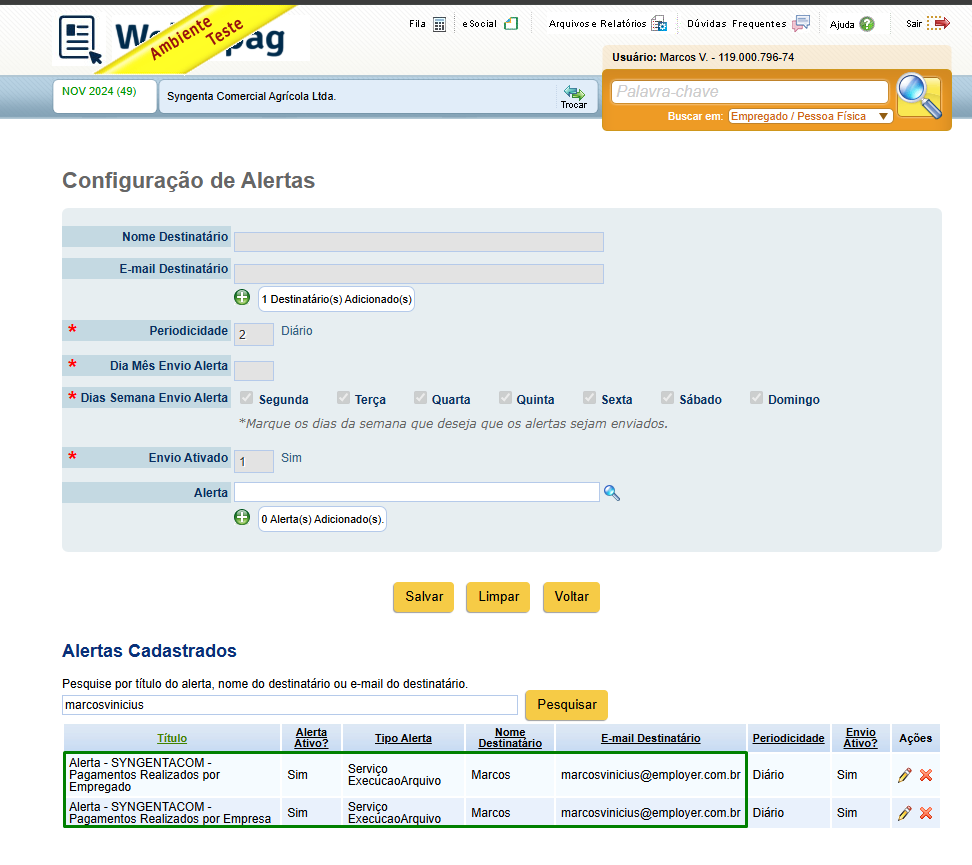Toggle the Domingo checkbox
This screenshot has width=972, height=865.
pos(756,398)
